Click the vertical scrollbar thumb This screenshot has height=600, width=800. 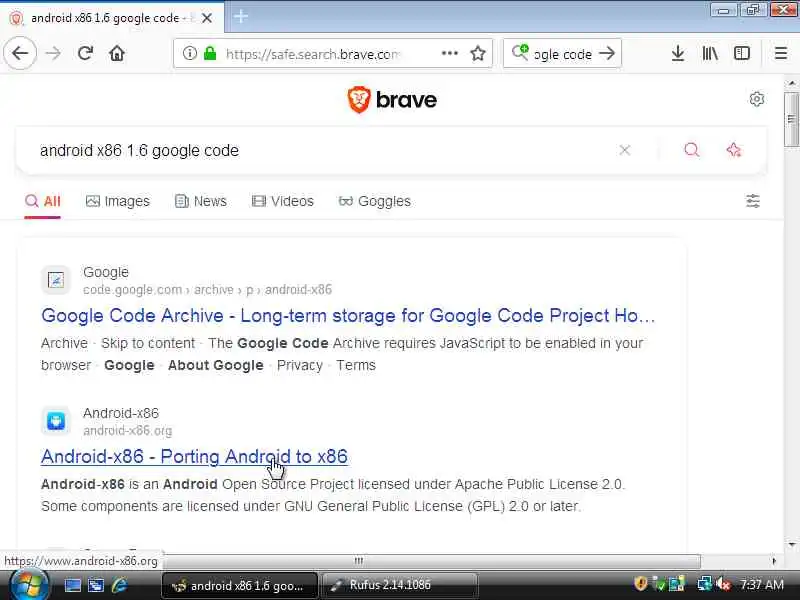[792, 119]
